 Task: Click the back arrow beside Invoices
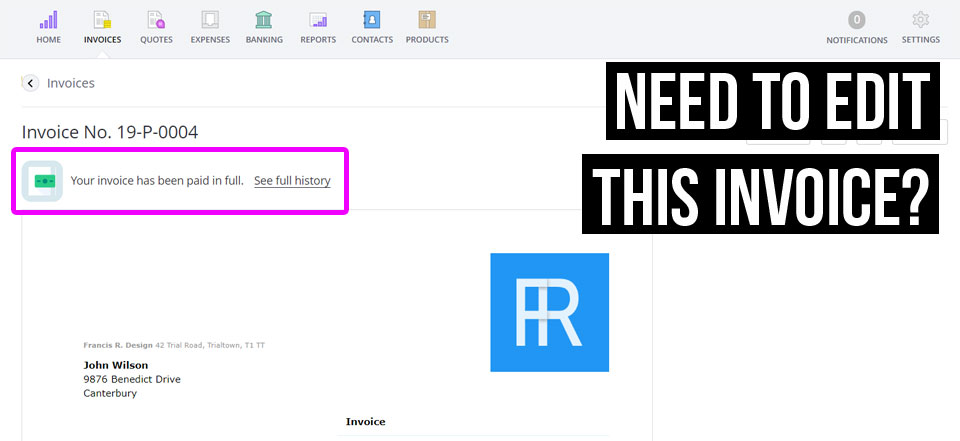[30, 83]
